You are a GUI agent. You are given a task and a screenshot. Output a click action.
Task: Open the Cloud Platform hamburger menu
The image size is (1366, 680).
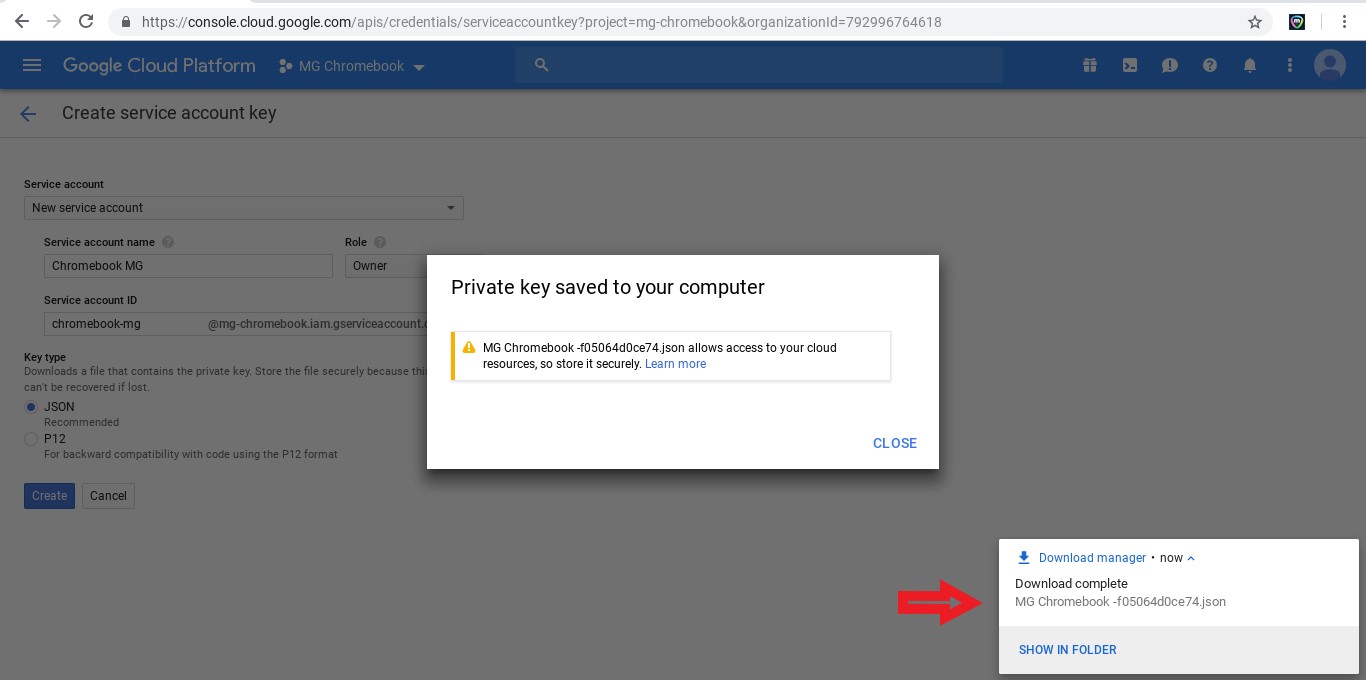31,65
